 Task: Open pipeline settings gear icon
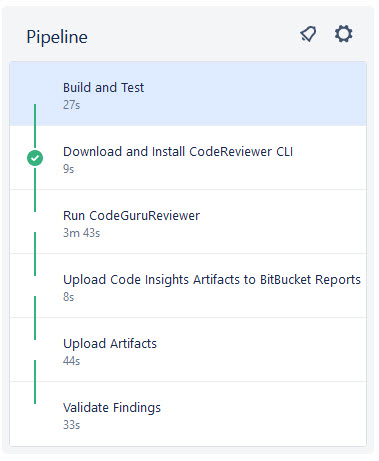343,34
